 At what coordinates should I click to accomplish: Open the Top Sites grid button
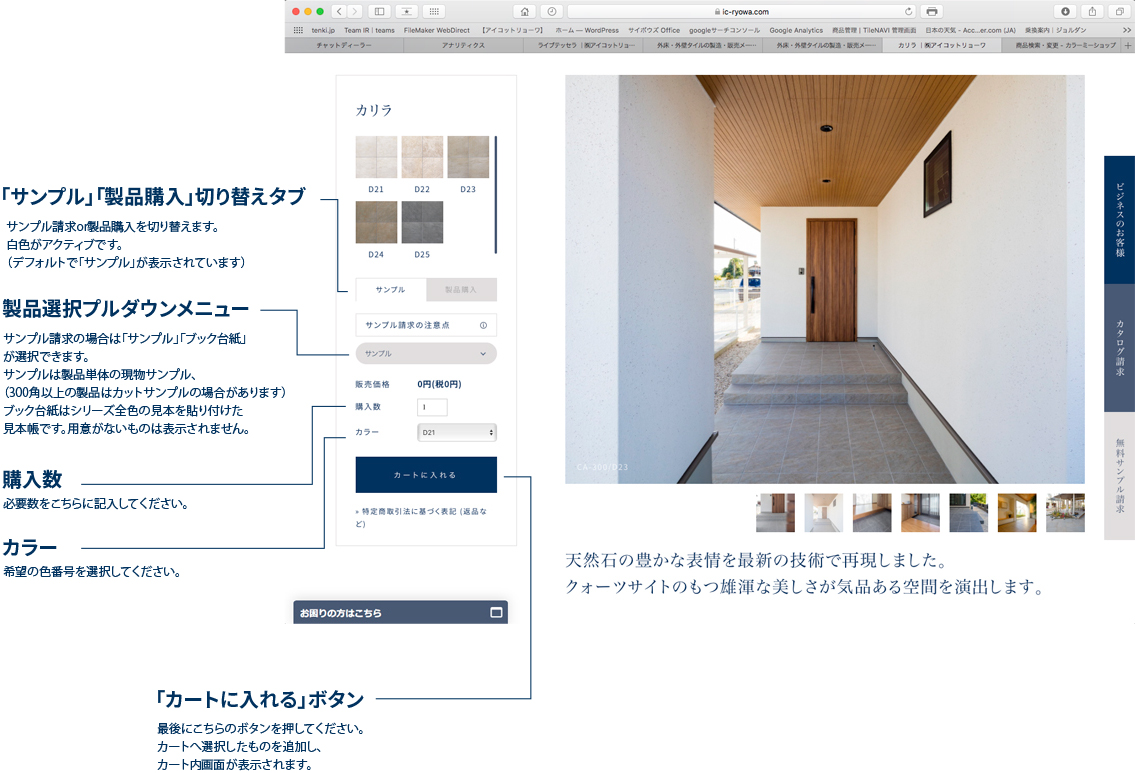pos(434,12)
